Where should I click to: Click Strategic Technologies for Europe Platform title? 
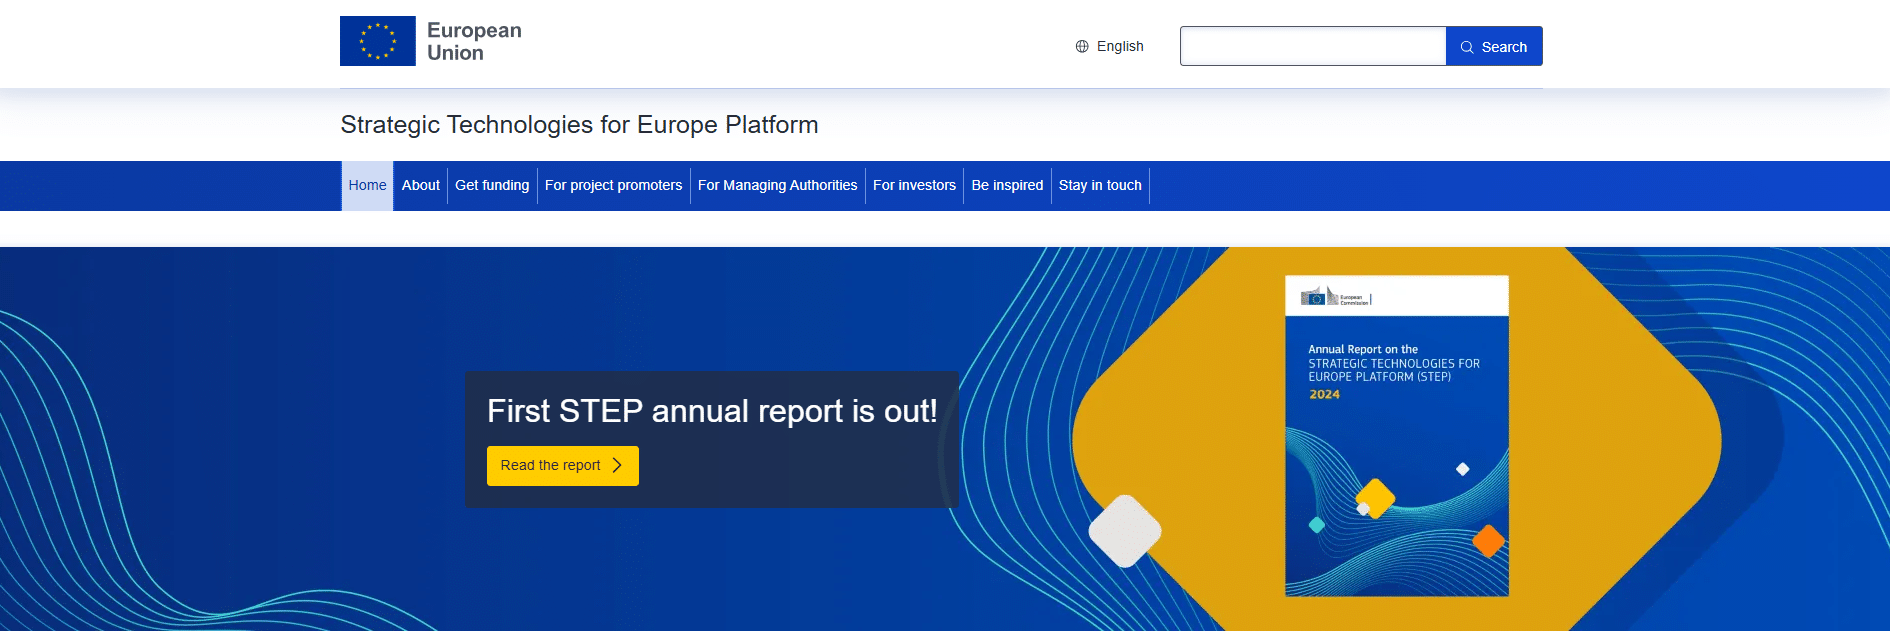click(x=579, y=125)
